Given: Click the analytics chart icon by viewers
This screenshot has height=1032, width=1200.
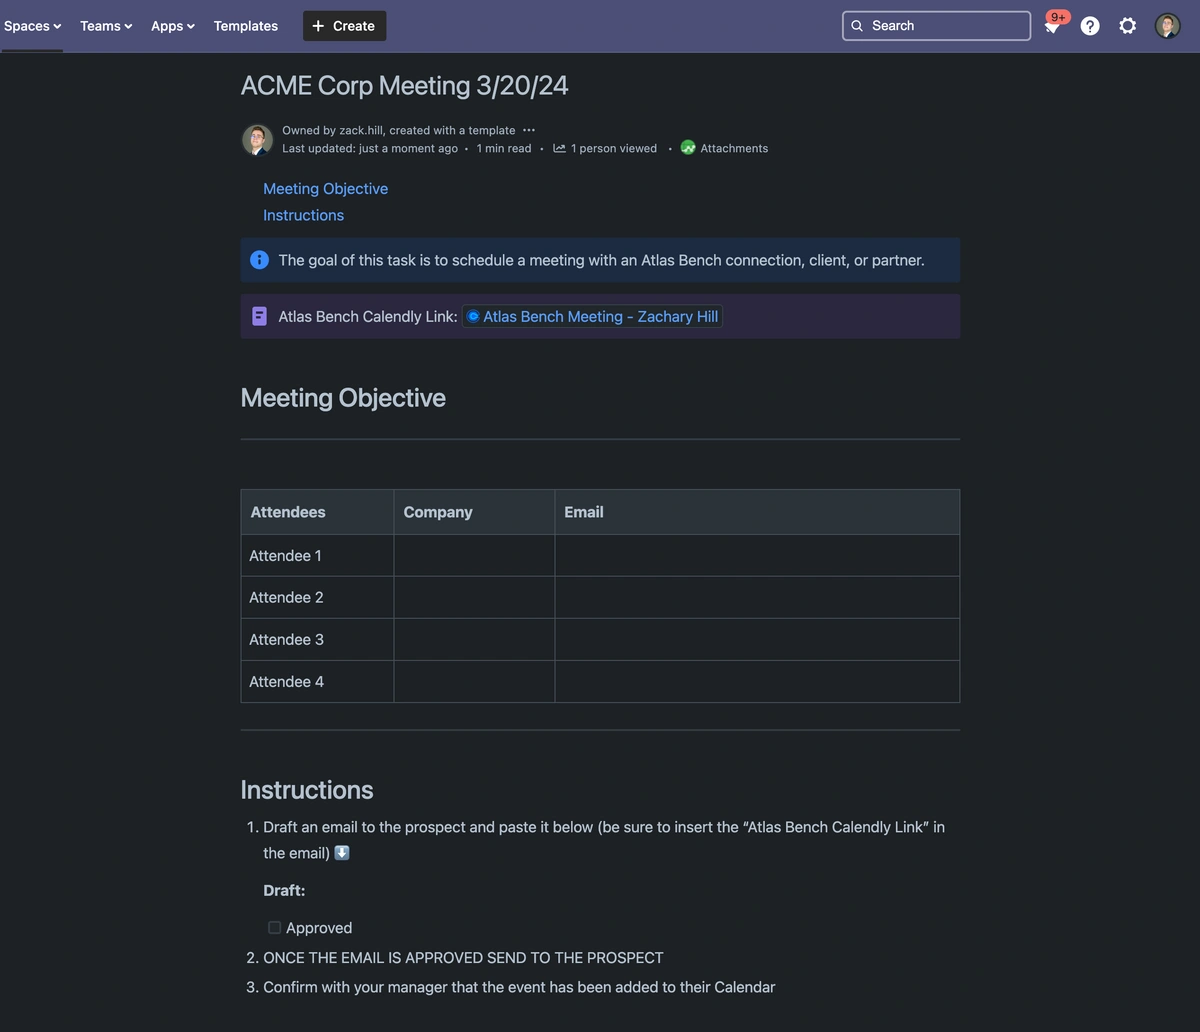Looking at the screenshot, I should [559, 148].
